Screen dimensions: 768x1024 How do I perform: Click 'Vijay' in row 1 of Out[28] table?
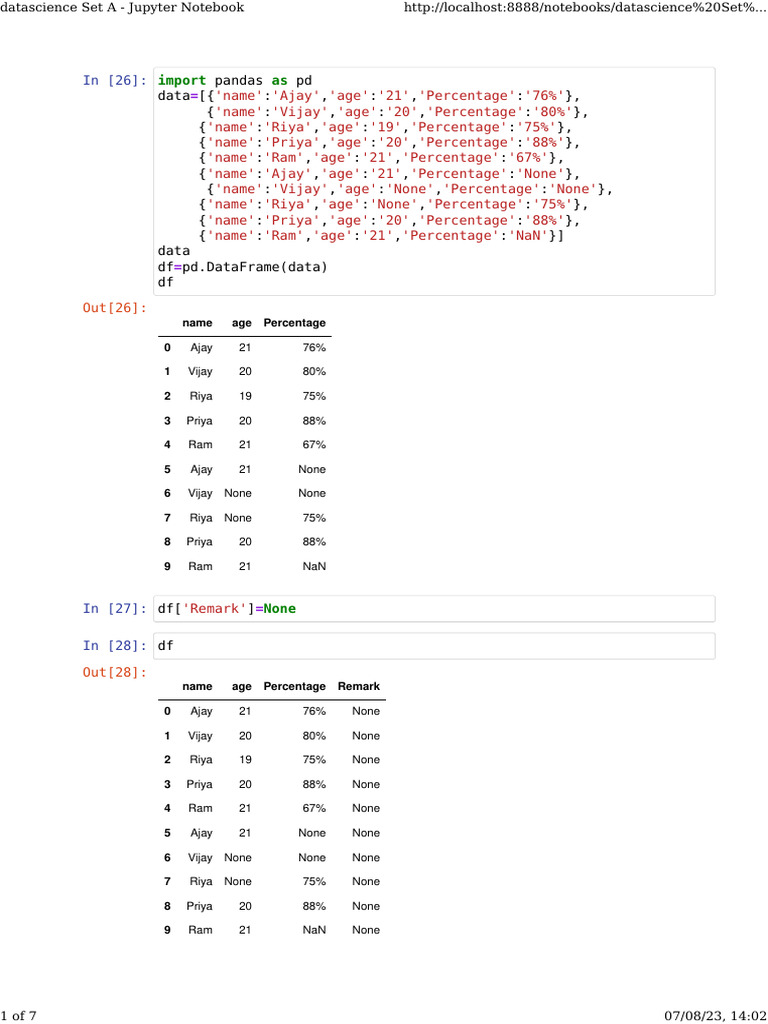click(x=200, y=736)
